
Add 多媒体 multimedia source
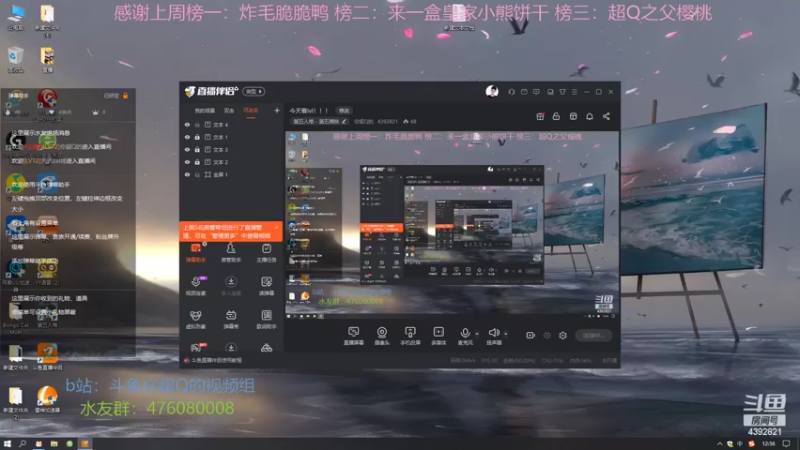(x=438, y=336)
